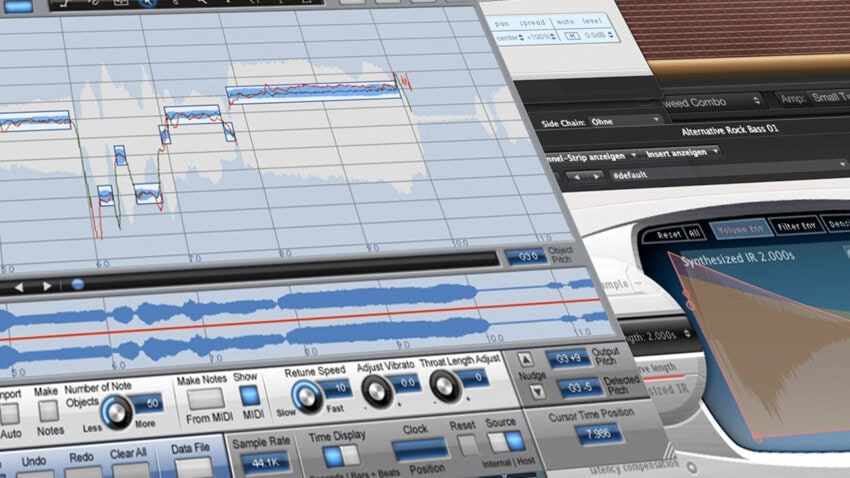Open the Insert anzeigen dropdown
The image size is (850, 478).
tap(683, 151)
